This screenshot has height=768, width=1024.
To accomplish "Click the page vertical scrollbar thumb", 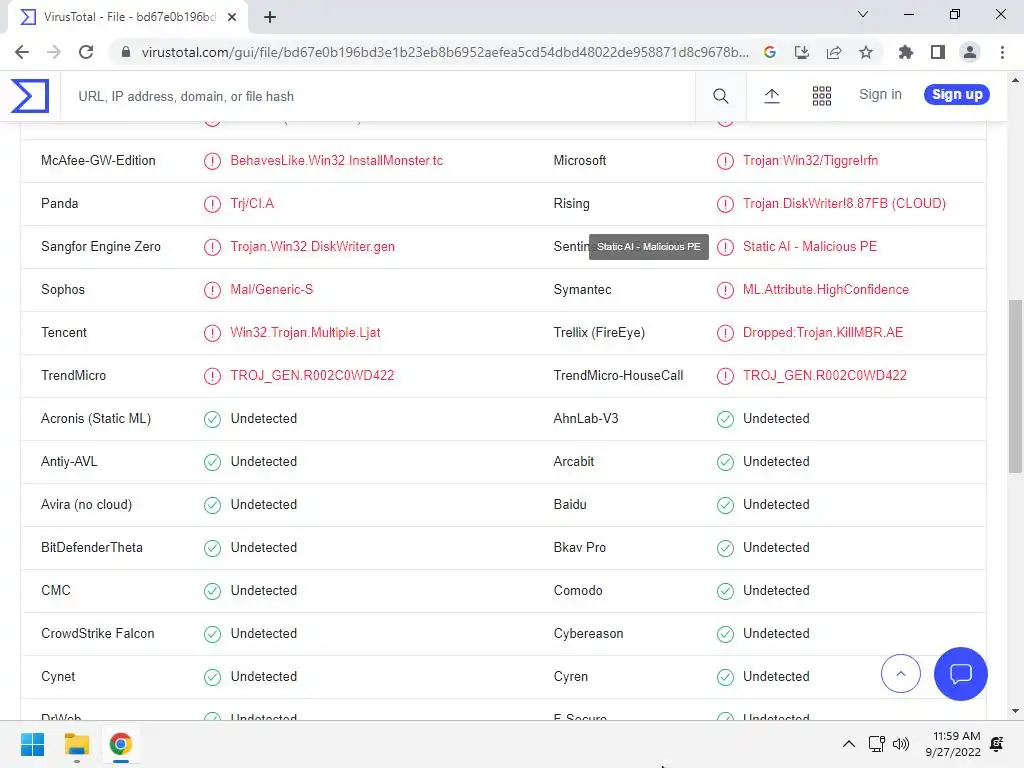I will [1015, 387].
